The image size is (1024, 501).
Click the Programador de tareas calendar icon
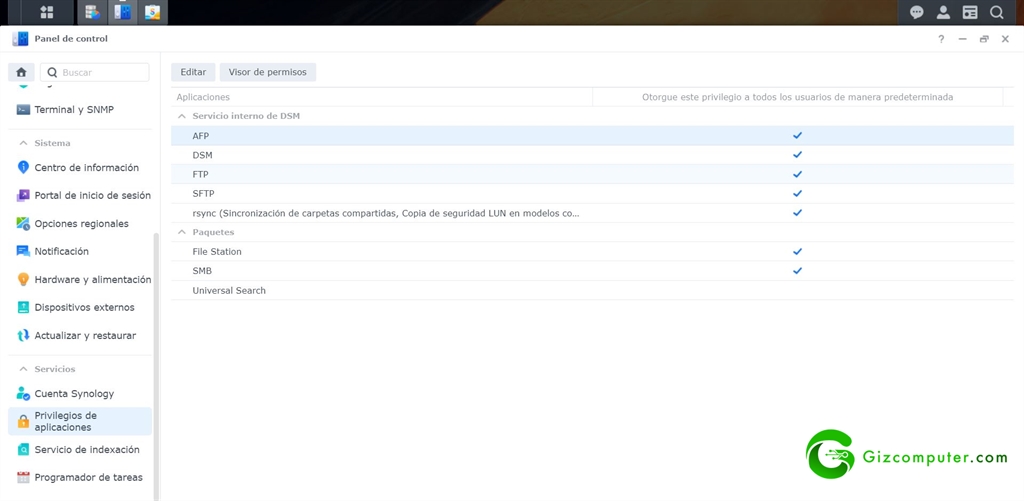24,477
